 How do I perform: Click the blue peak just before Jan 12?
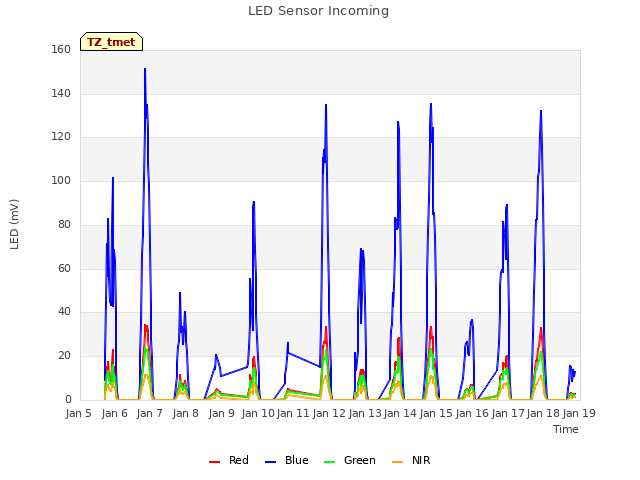pos(326,105)
